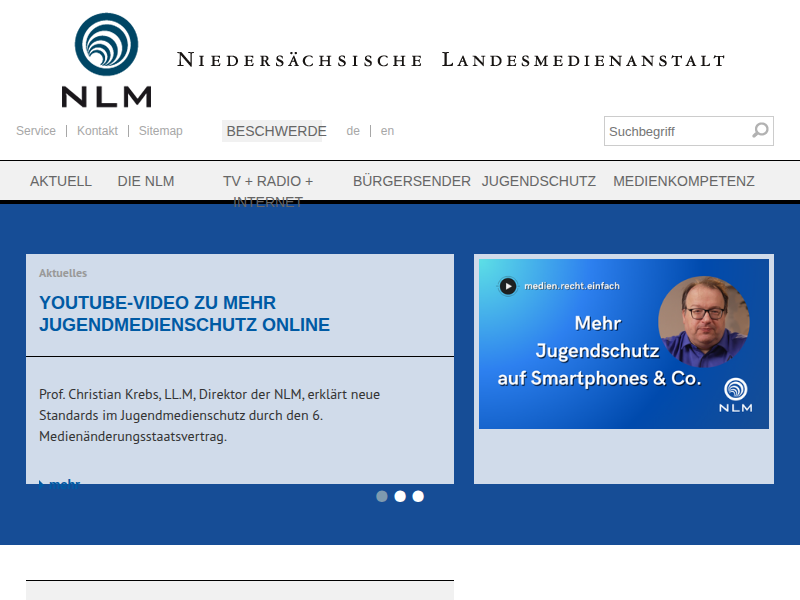Select German by clicking 'de'
This screenshot has width=800, height=600.
tap(353, 131)
